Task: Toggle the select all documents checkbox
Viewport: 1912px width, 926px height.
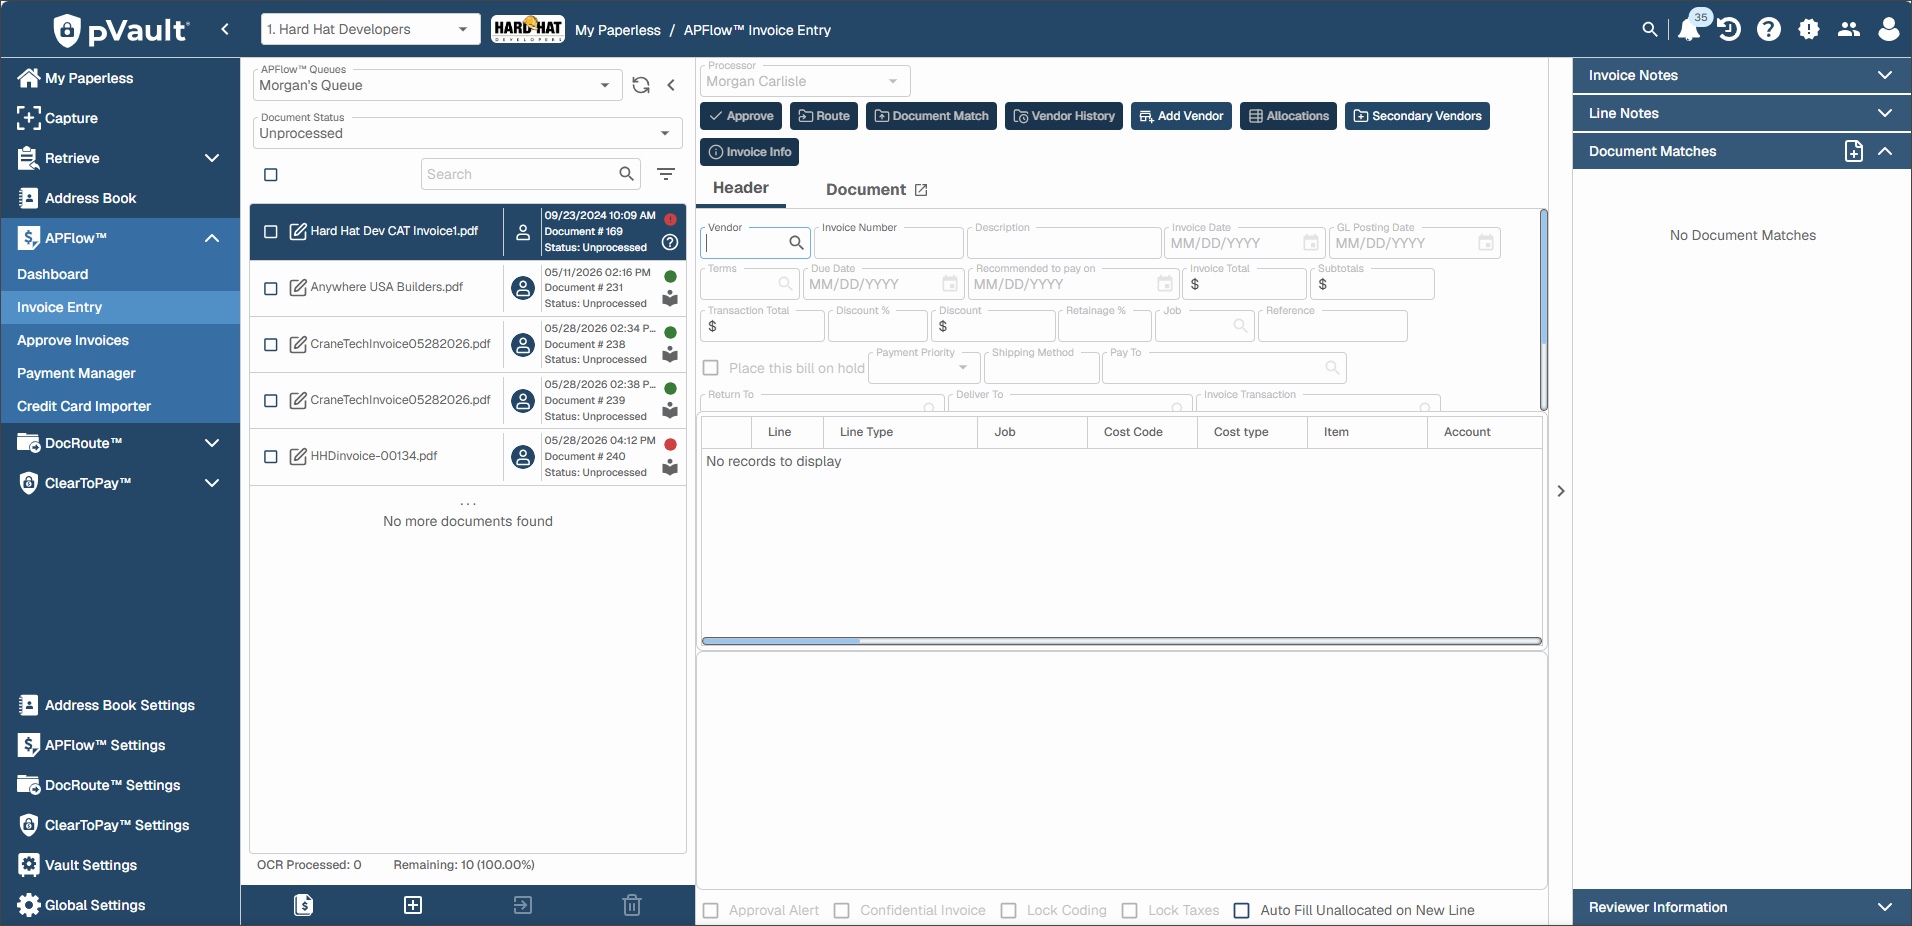Action: 271,175
